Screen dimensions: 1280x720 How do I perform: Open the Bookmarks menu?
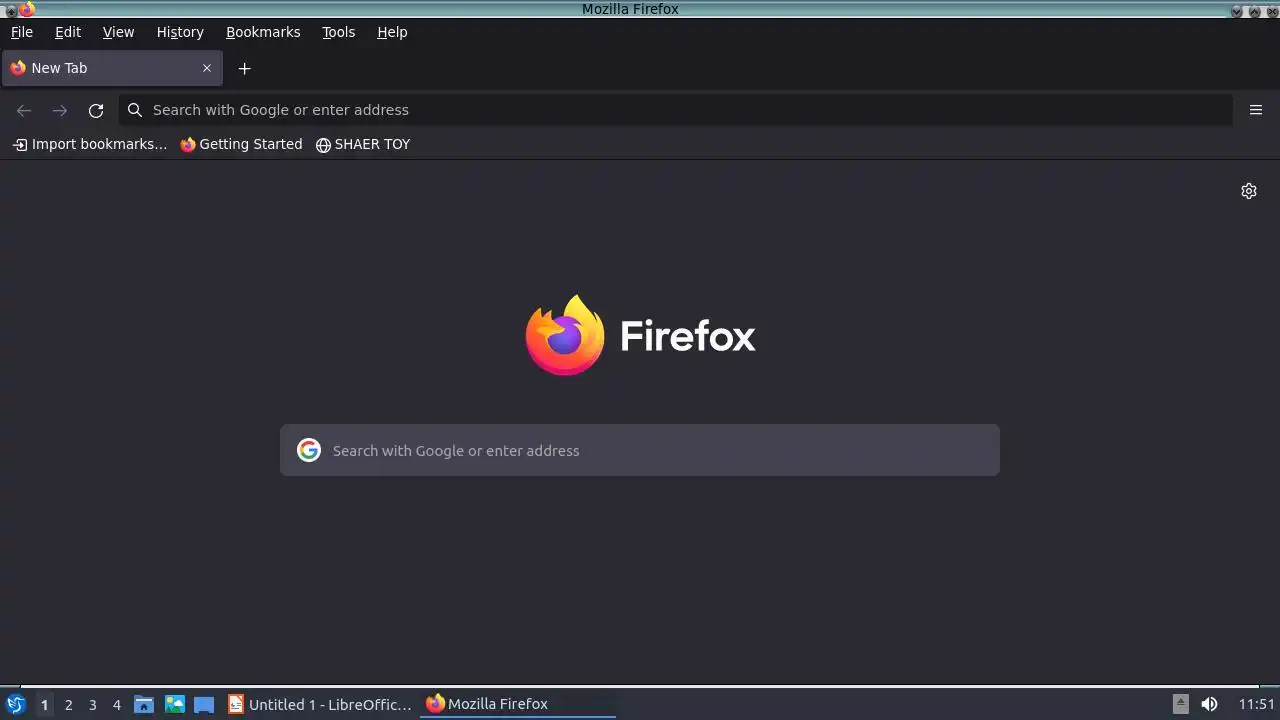point(263,32)
